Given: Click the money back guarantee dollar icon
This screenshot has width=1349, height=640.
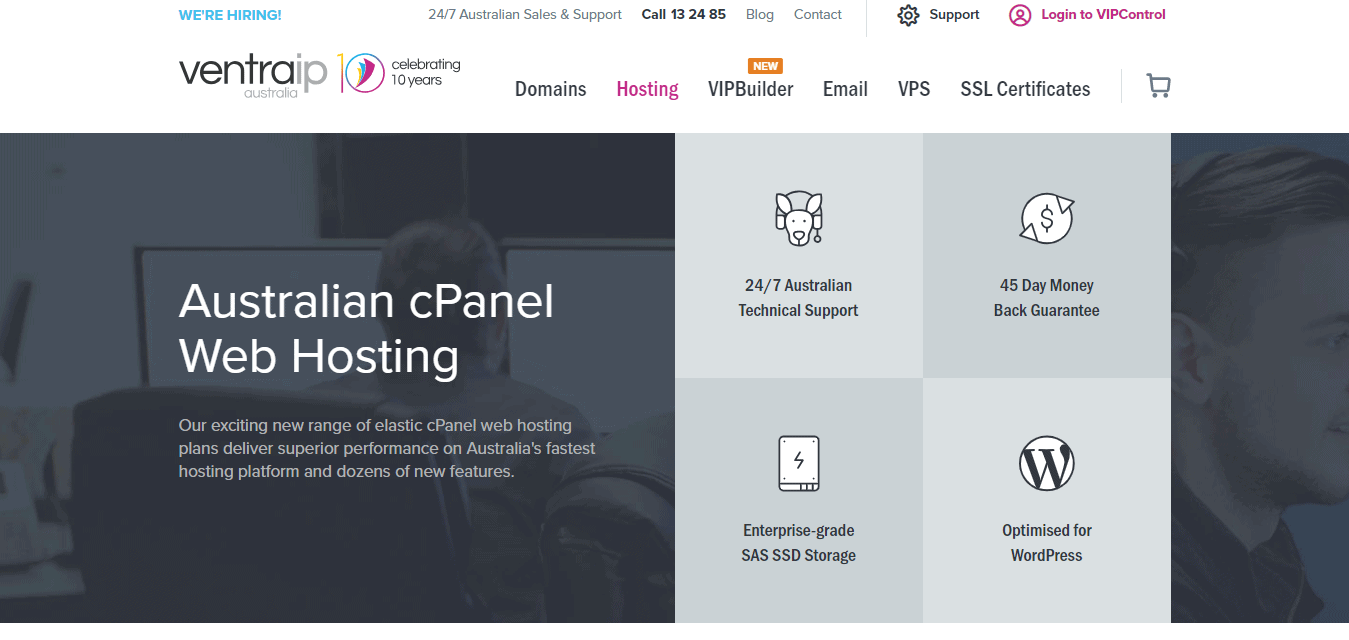Looking at the screenshot, I should [x=1046, y=218].
